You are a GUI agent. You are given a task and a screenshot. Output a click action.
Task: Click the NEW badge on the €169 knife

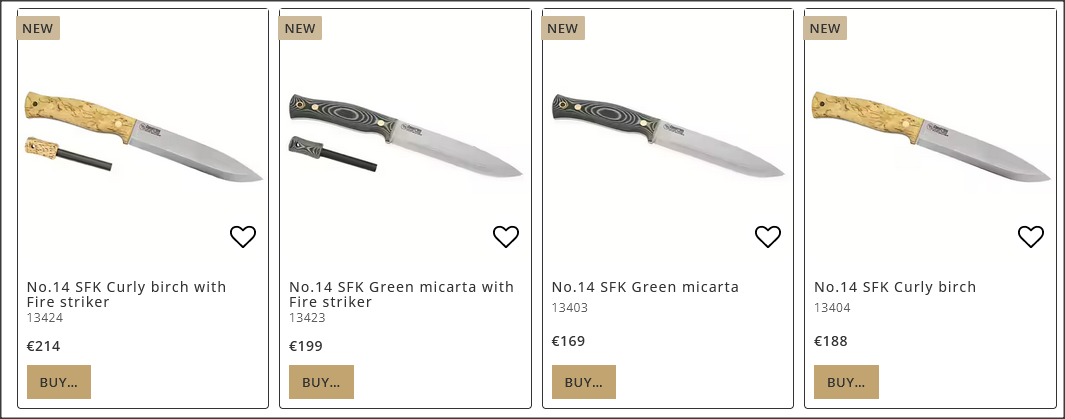pyautogui.click(x=563, y=28)
